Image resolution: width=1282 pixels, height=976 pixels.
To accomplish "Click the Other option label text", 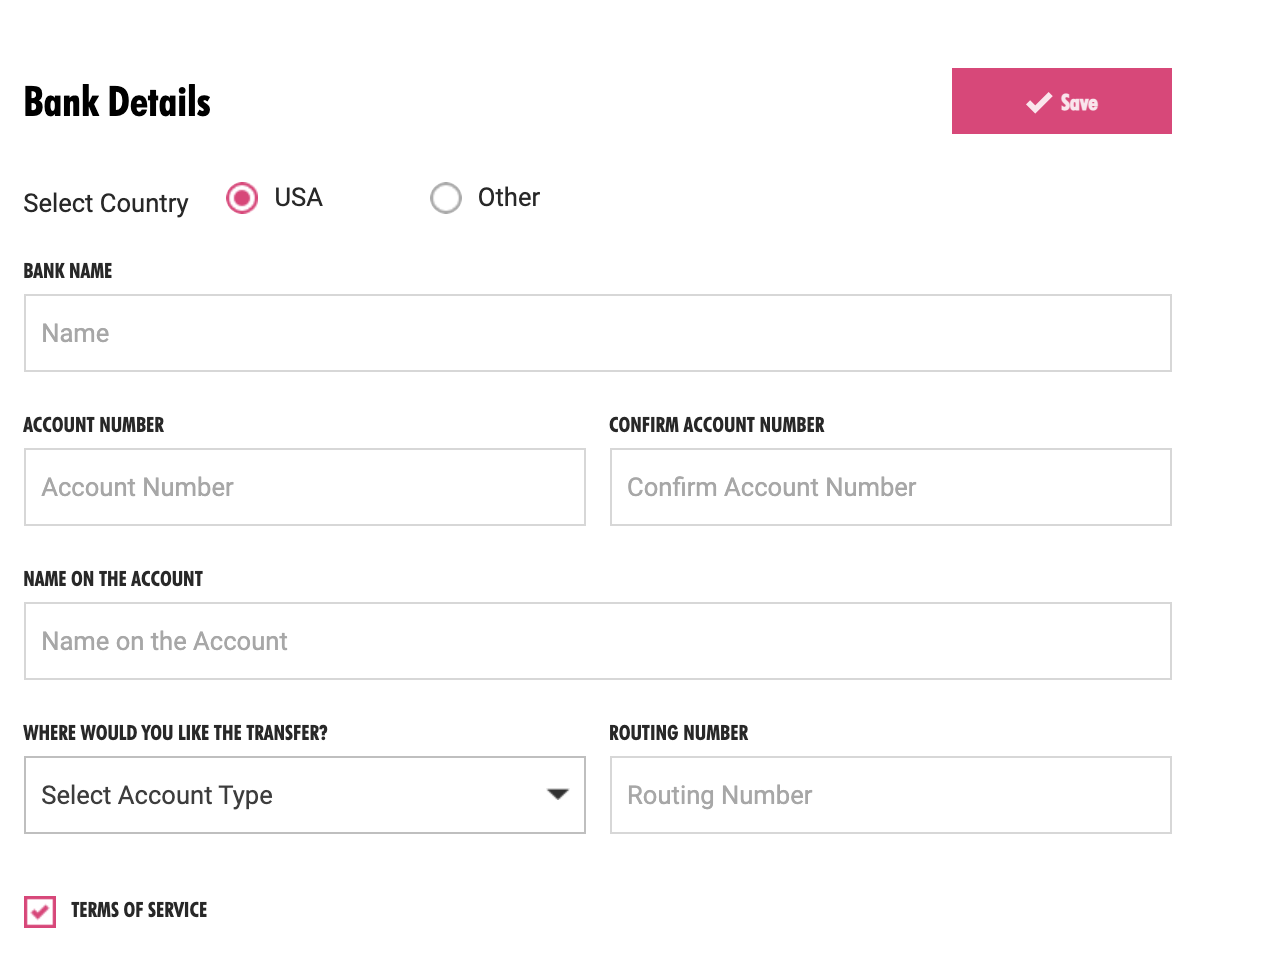I will 509,198.
